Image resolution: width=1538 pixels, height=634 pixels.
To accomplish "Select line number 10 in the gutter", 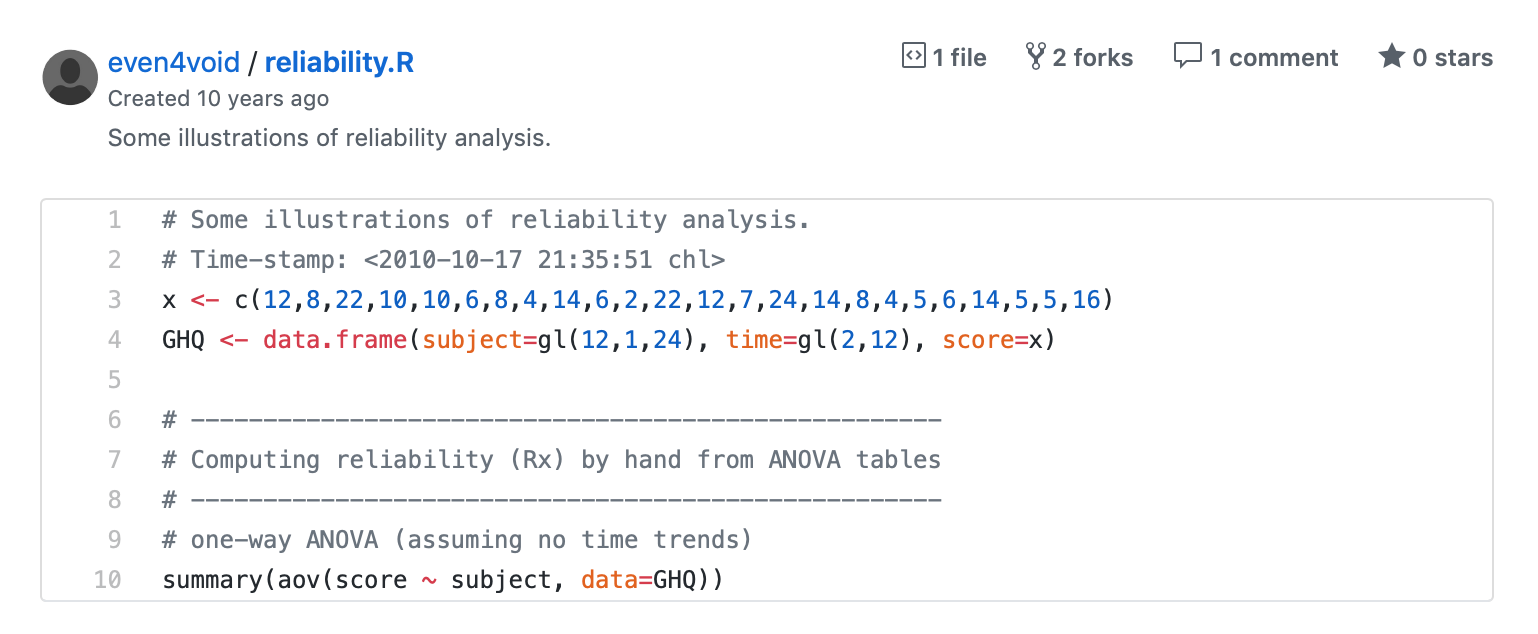I will [108, 580].
